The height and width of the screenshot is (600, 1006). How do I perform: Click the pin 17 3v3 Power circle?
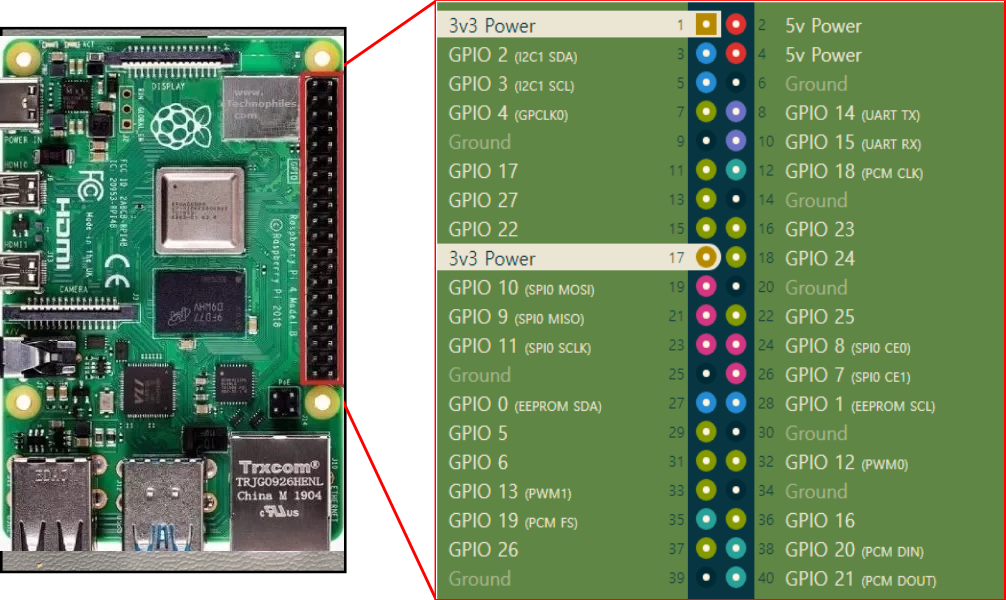(706, 258)
